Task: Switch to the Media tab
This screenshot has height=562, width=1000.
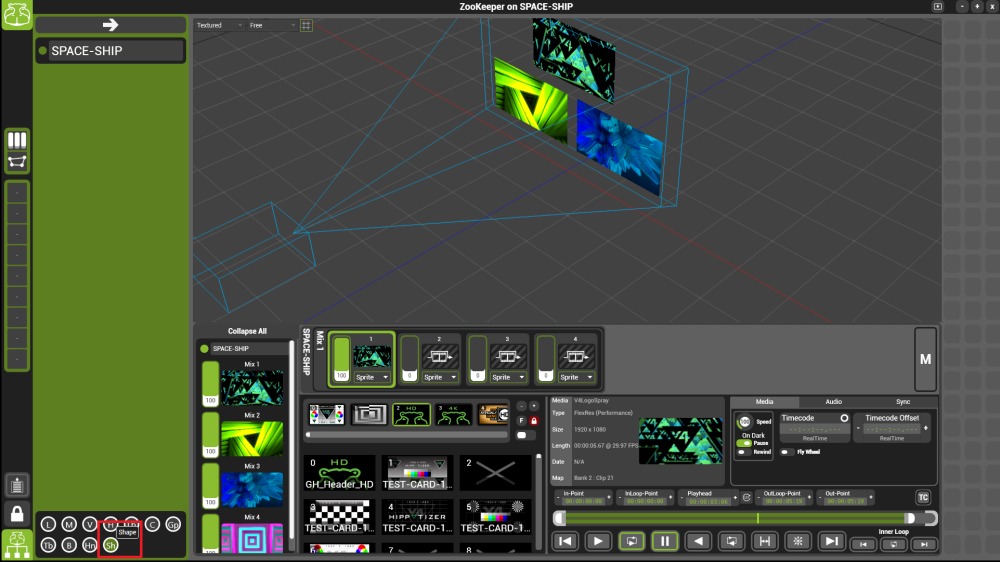Action: (764, 402)
